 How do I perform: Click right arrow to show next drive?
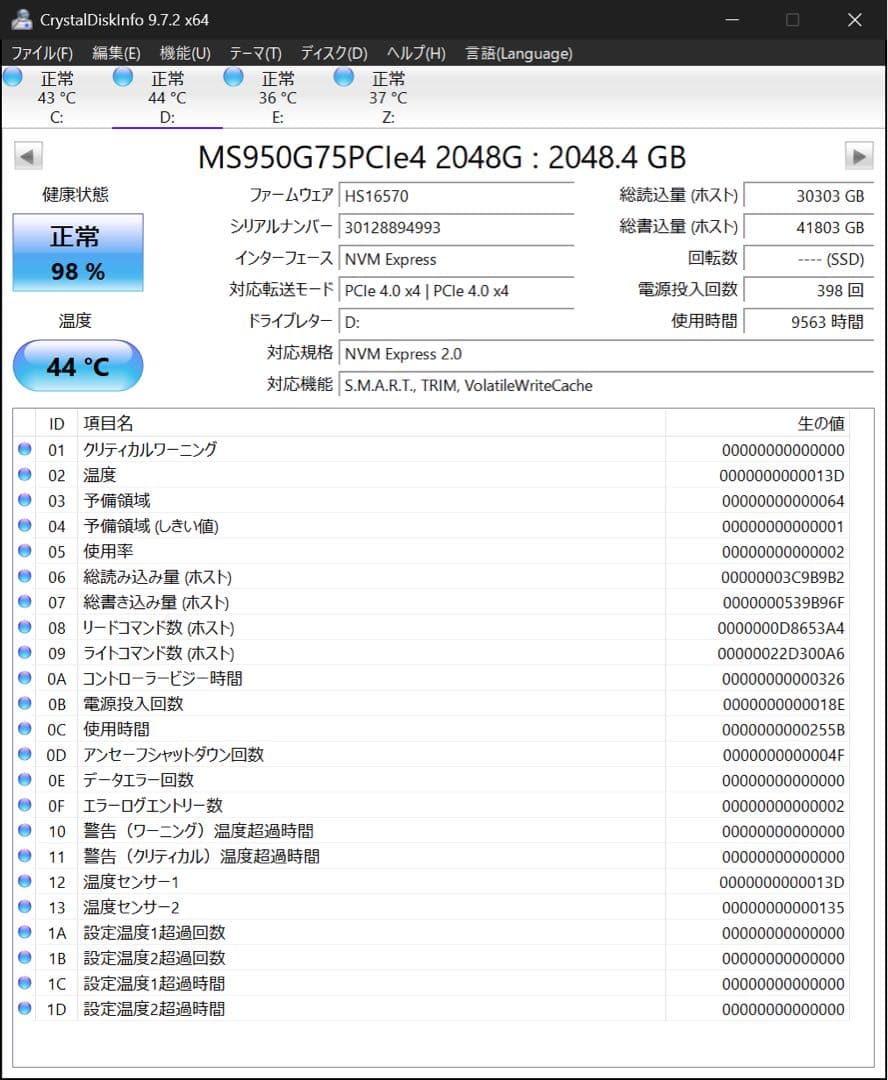[860, 156]
